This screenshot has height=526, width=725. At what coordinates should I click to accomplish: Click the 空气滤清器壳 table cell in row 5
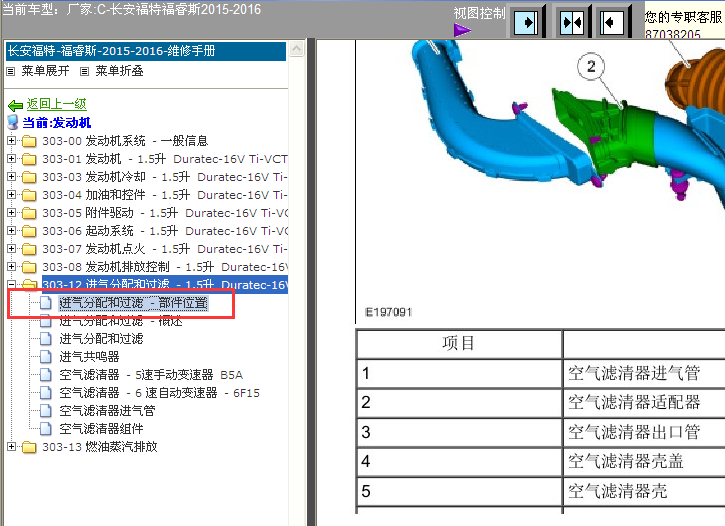click(x=644, y=491)
